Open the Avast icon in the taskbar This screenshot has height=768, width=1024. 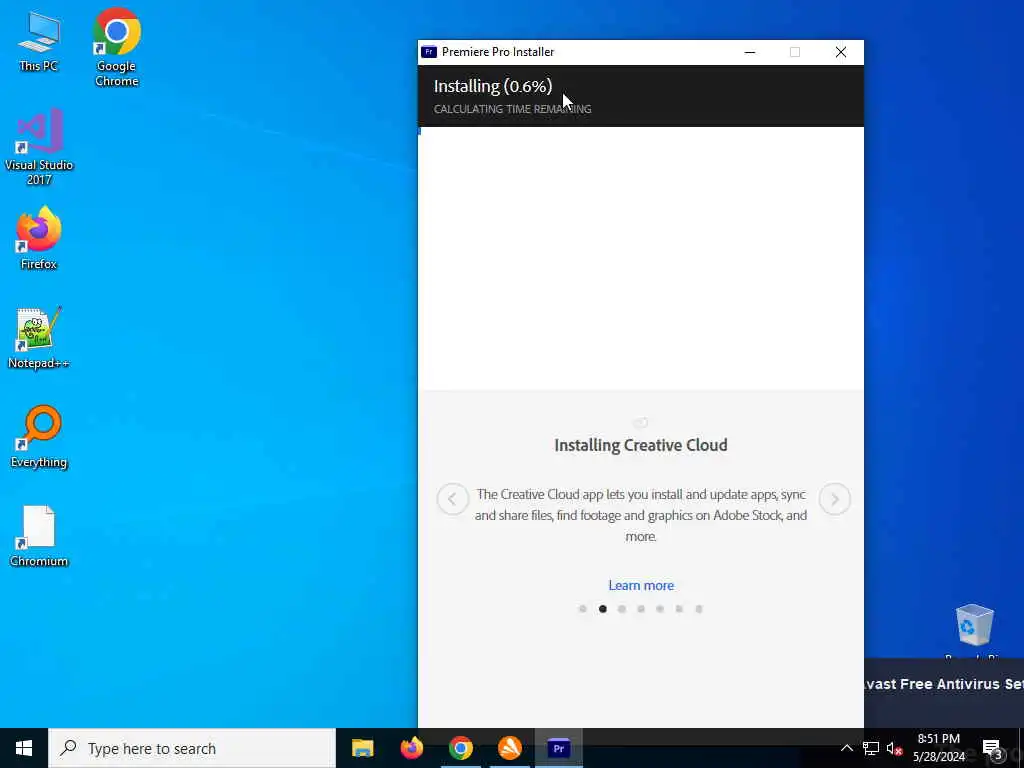tap(509, 748)
